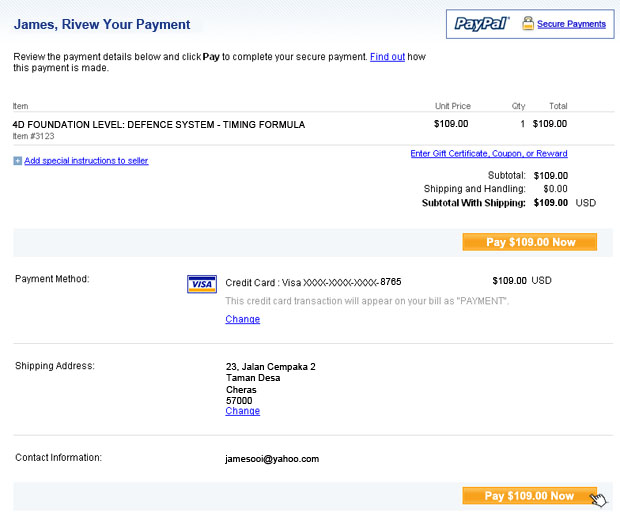Click the address line 23, Jalan Cempaka 2
620x513 pixels.
click(271, 367)
